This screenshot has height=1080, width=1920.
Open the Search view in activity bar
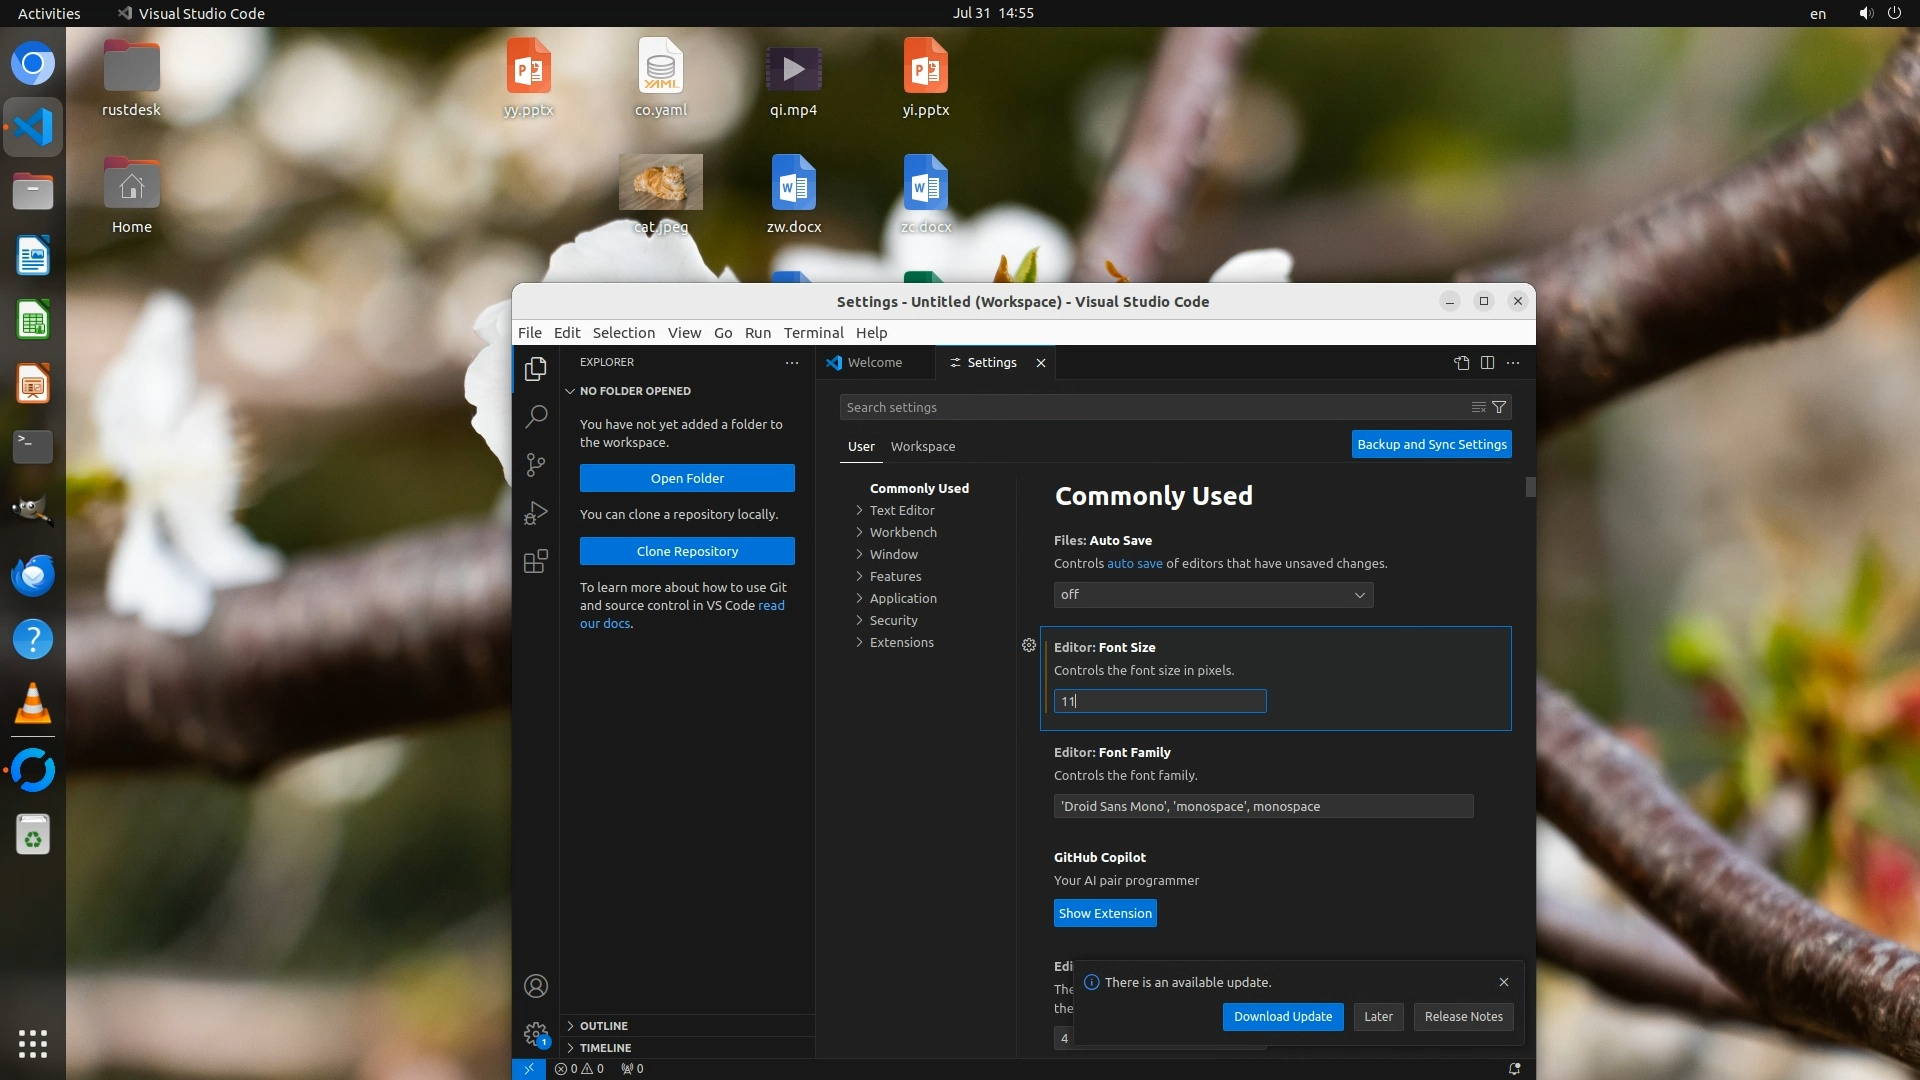pos(536,416)
